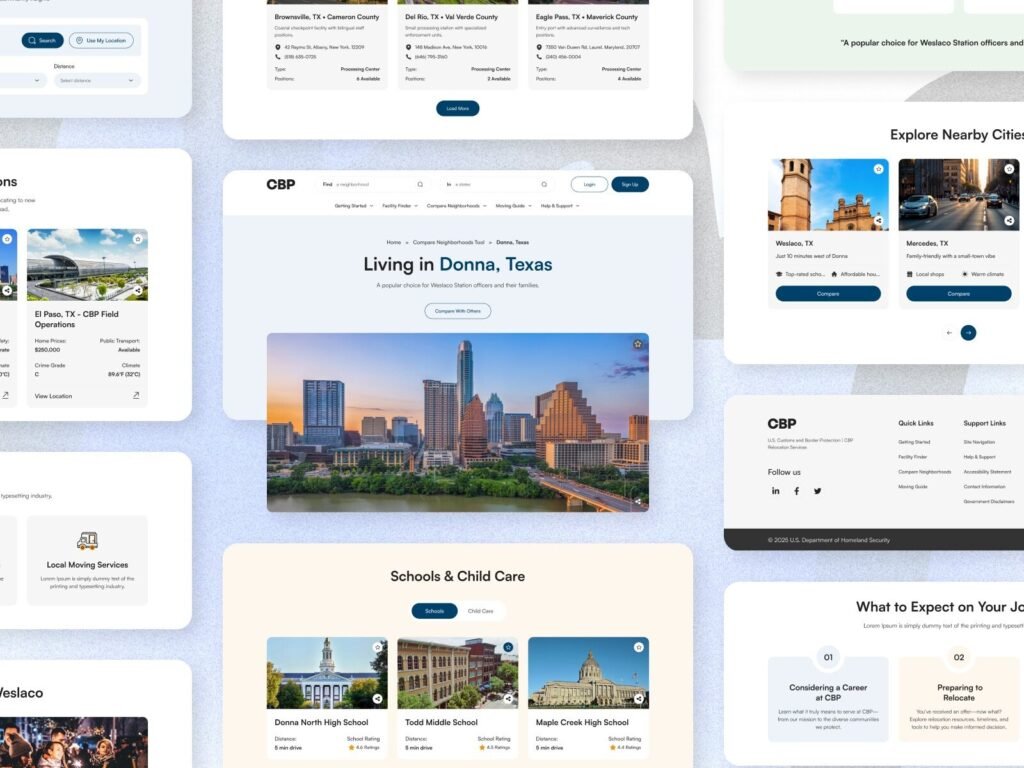Click Compare Neighborhoods Tool in breadcrumb
The height and width of the screenshot is (768, 1024).
449,242
